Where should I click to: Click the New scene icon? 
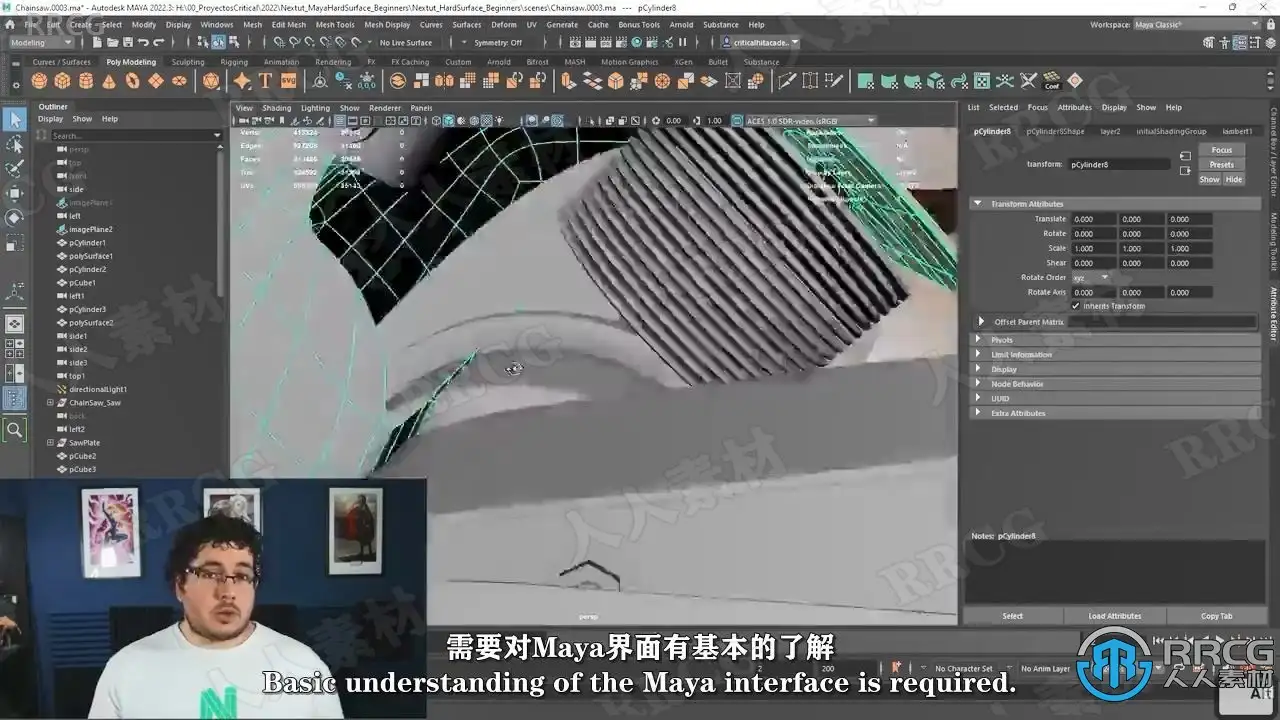coord(98,43)
